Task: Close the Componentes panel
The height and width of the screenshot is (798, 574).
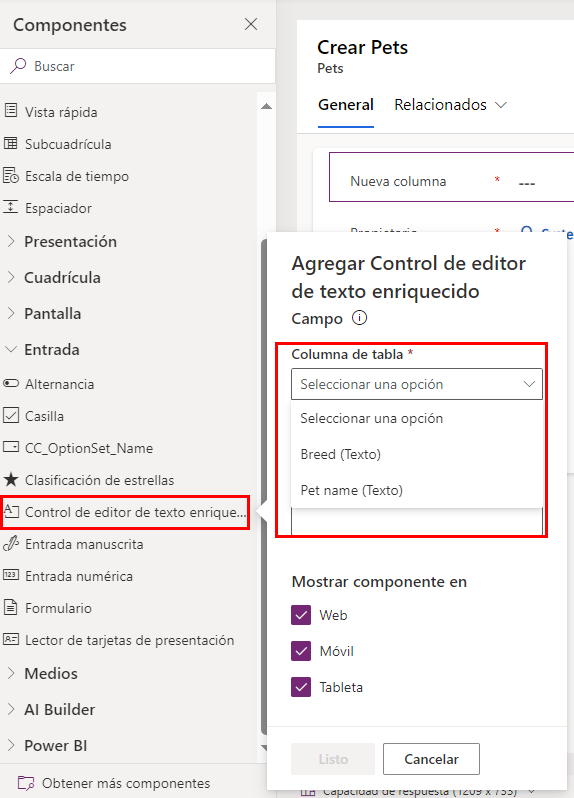Action: point(251,24)
